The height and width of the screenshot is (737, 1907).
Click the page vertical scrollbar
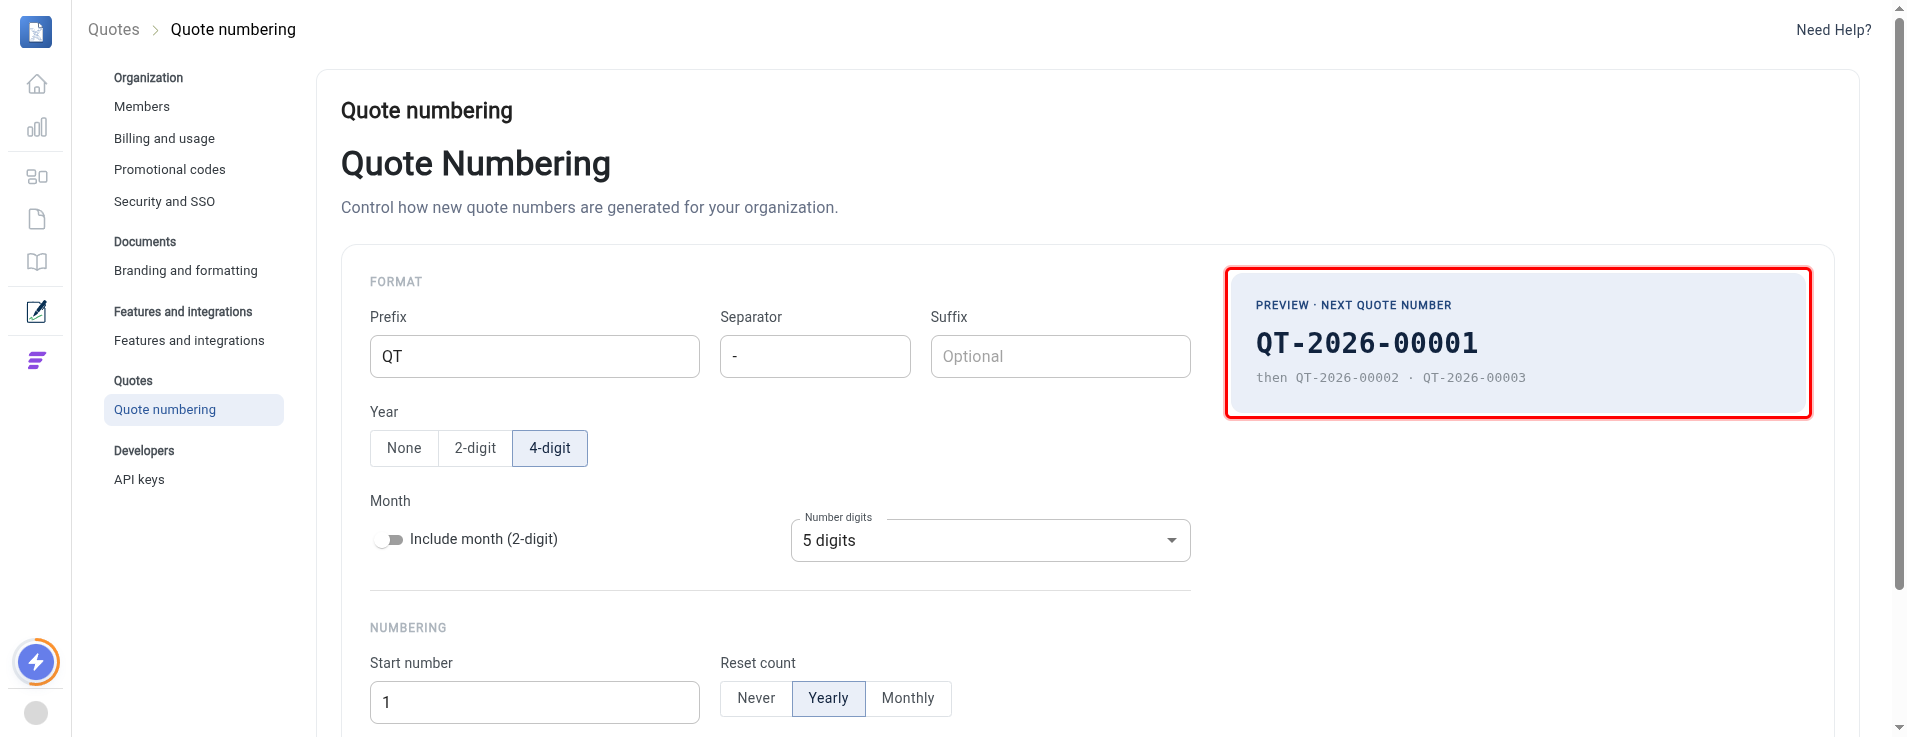[1899, 304]
